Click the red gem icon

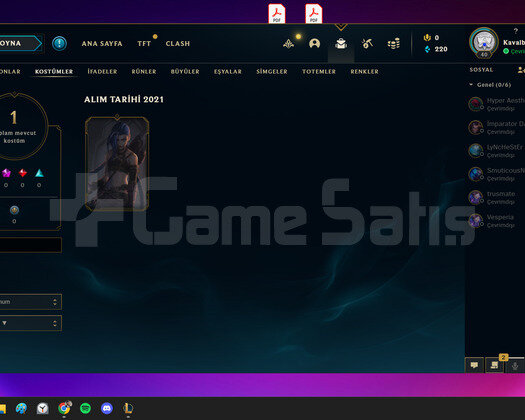22,173
